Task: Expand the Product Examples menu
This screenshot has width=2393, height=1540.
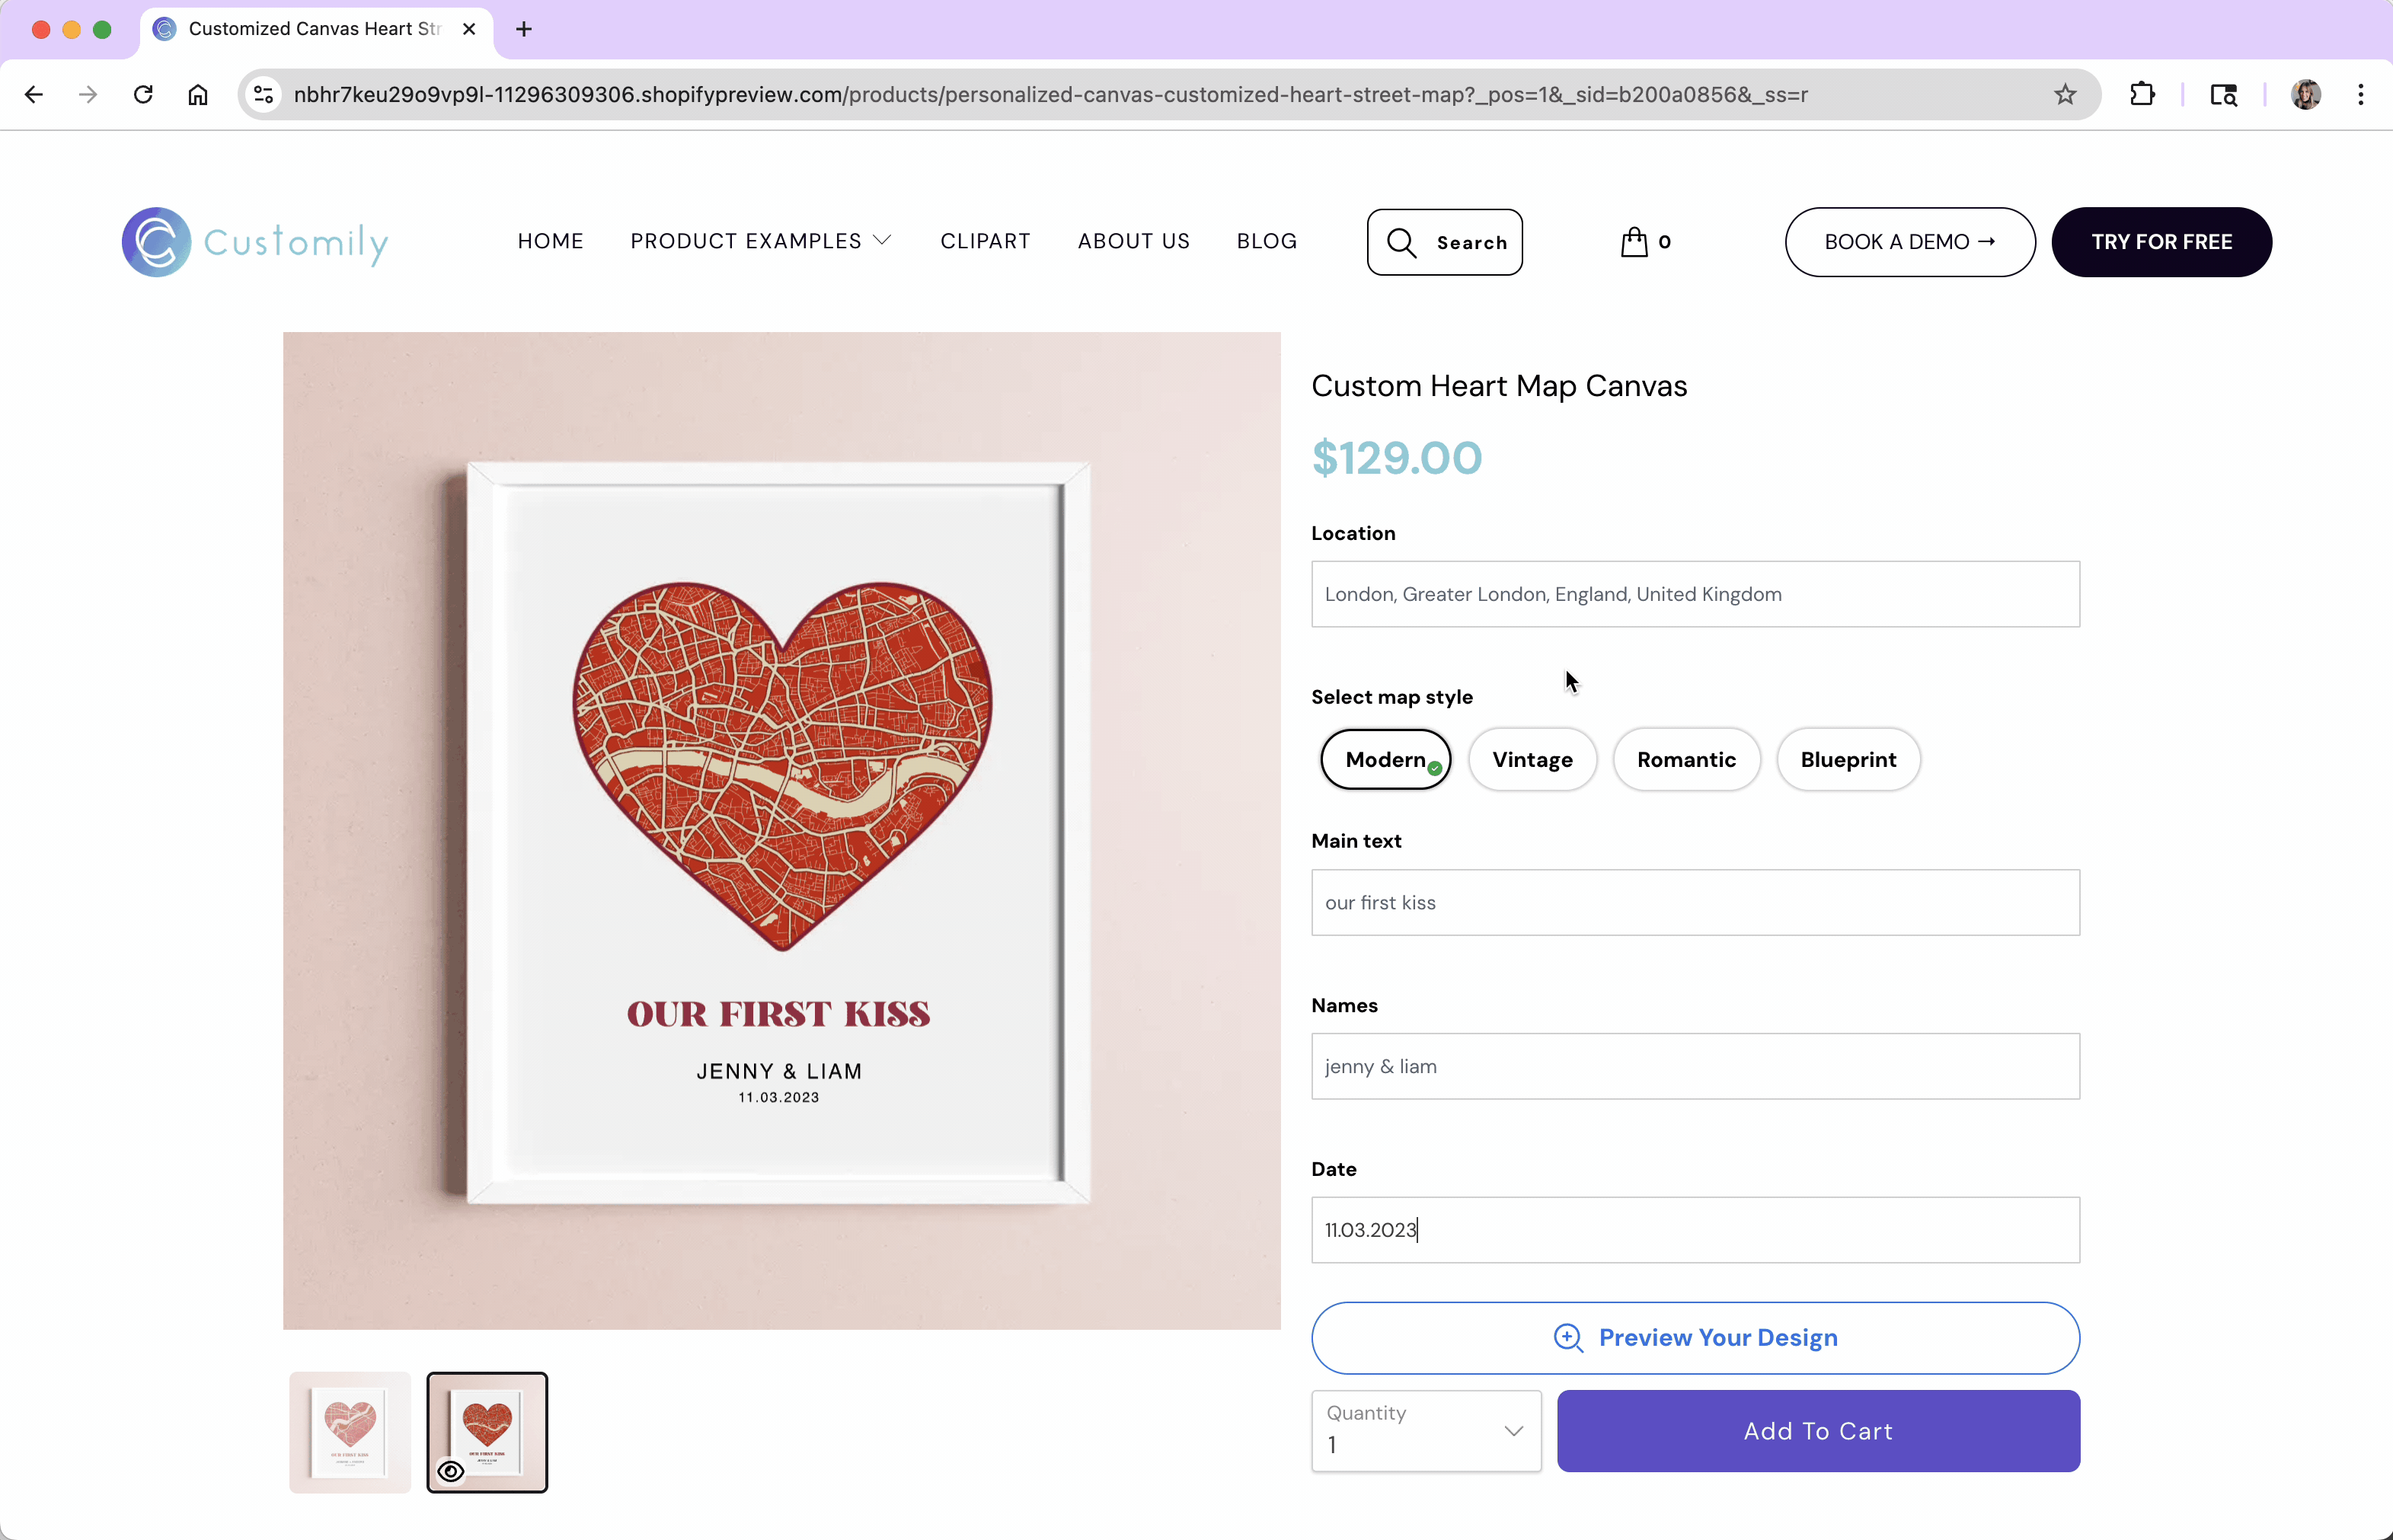Action: pyautogui.click(x=760, y=242)
